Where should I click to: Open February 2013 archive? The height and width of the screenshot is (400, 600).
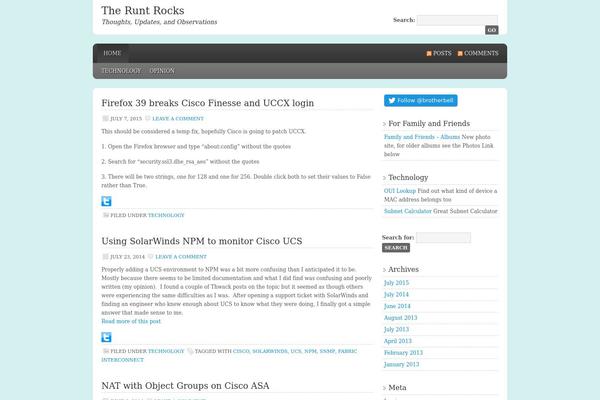coord(403,353)
